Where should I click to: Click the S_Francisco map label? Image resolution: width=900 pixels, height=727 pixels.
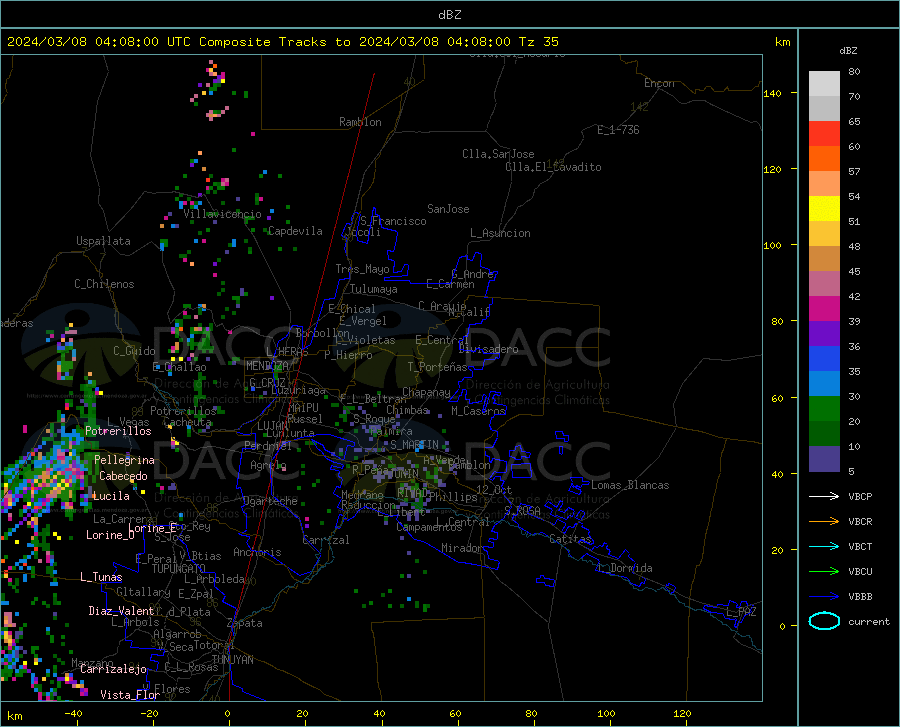pyautogui.click(x=393, y=221)
